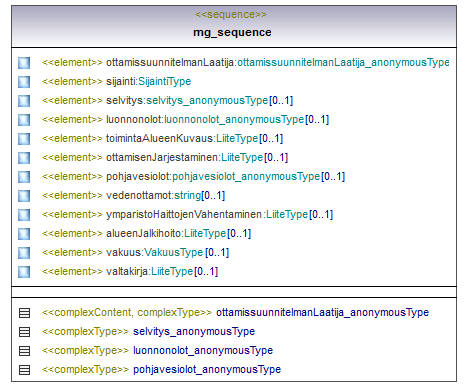Image resolution: width=467 pixels, height=386 pixels.
Task: Click the ottamisenJarjestaminen element entry
Action: tap(153, 157)
